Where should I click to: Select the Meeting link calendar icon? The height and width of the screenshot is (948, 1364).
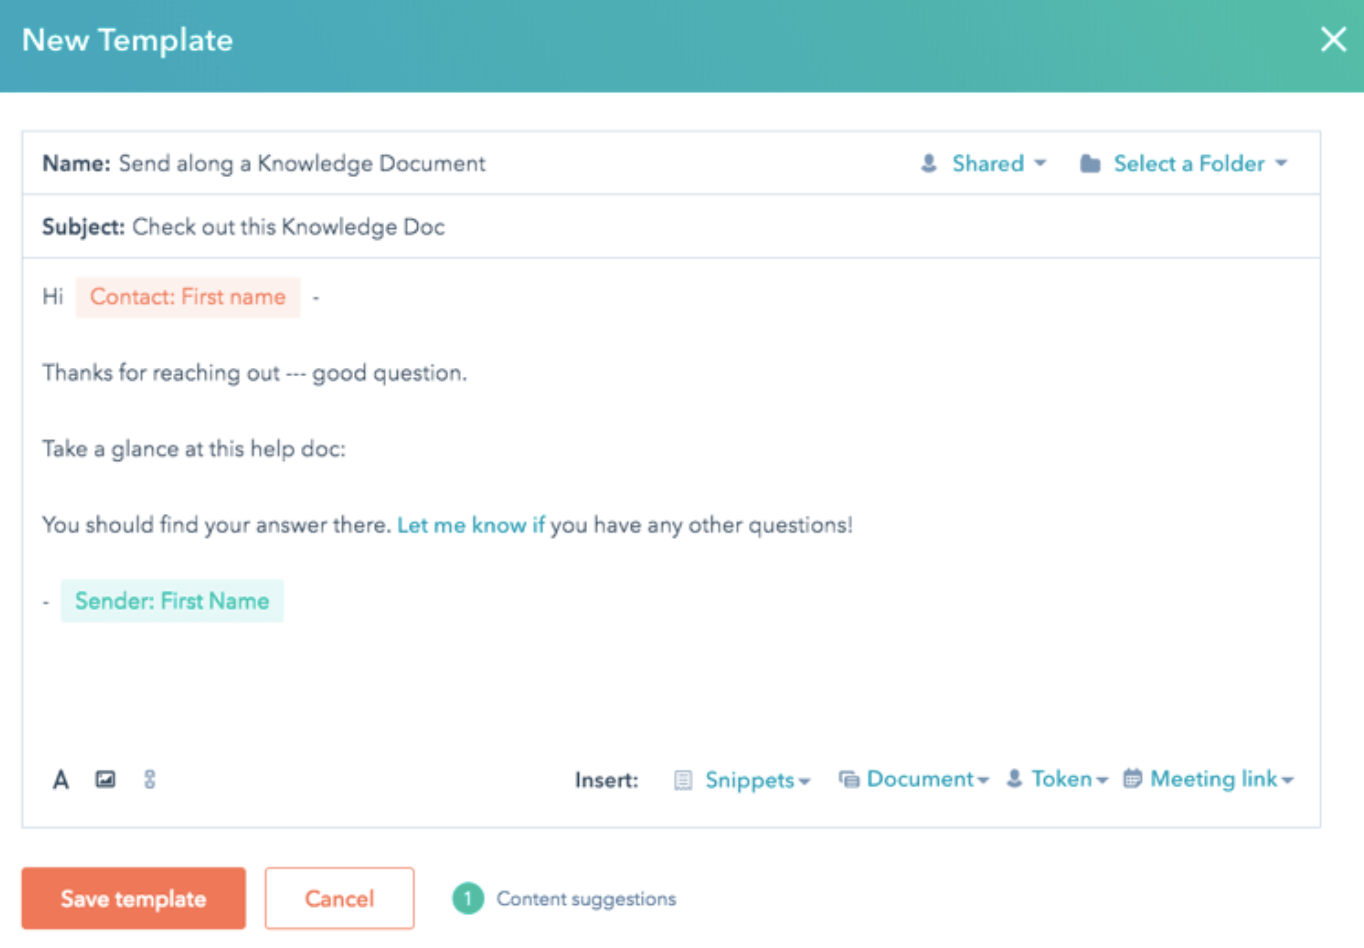1133,779
